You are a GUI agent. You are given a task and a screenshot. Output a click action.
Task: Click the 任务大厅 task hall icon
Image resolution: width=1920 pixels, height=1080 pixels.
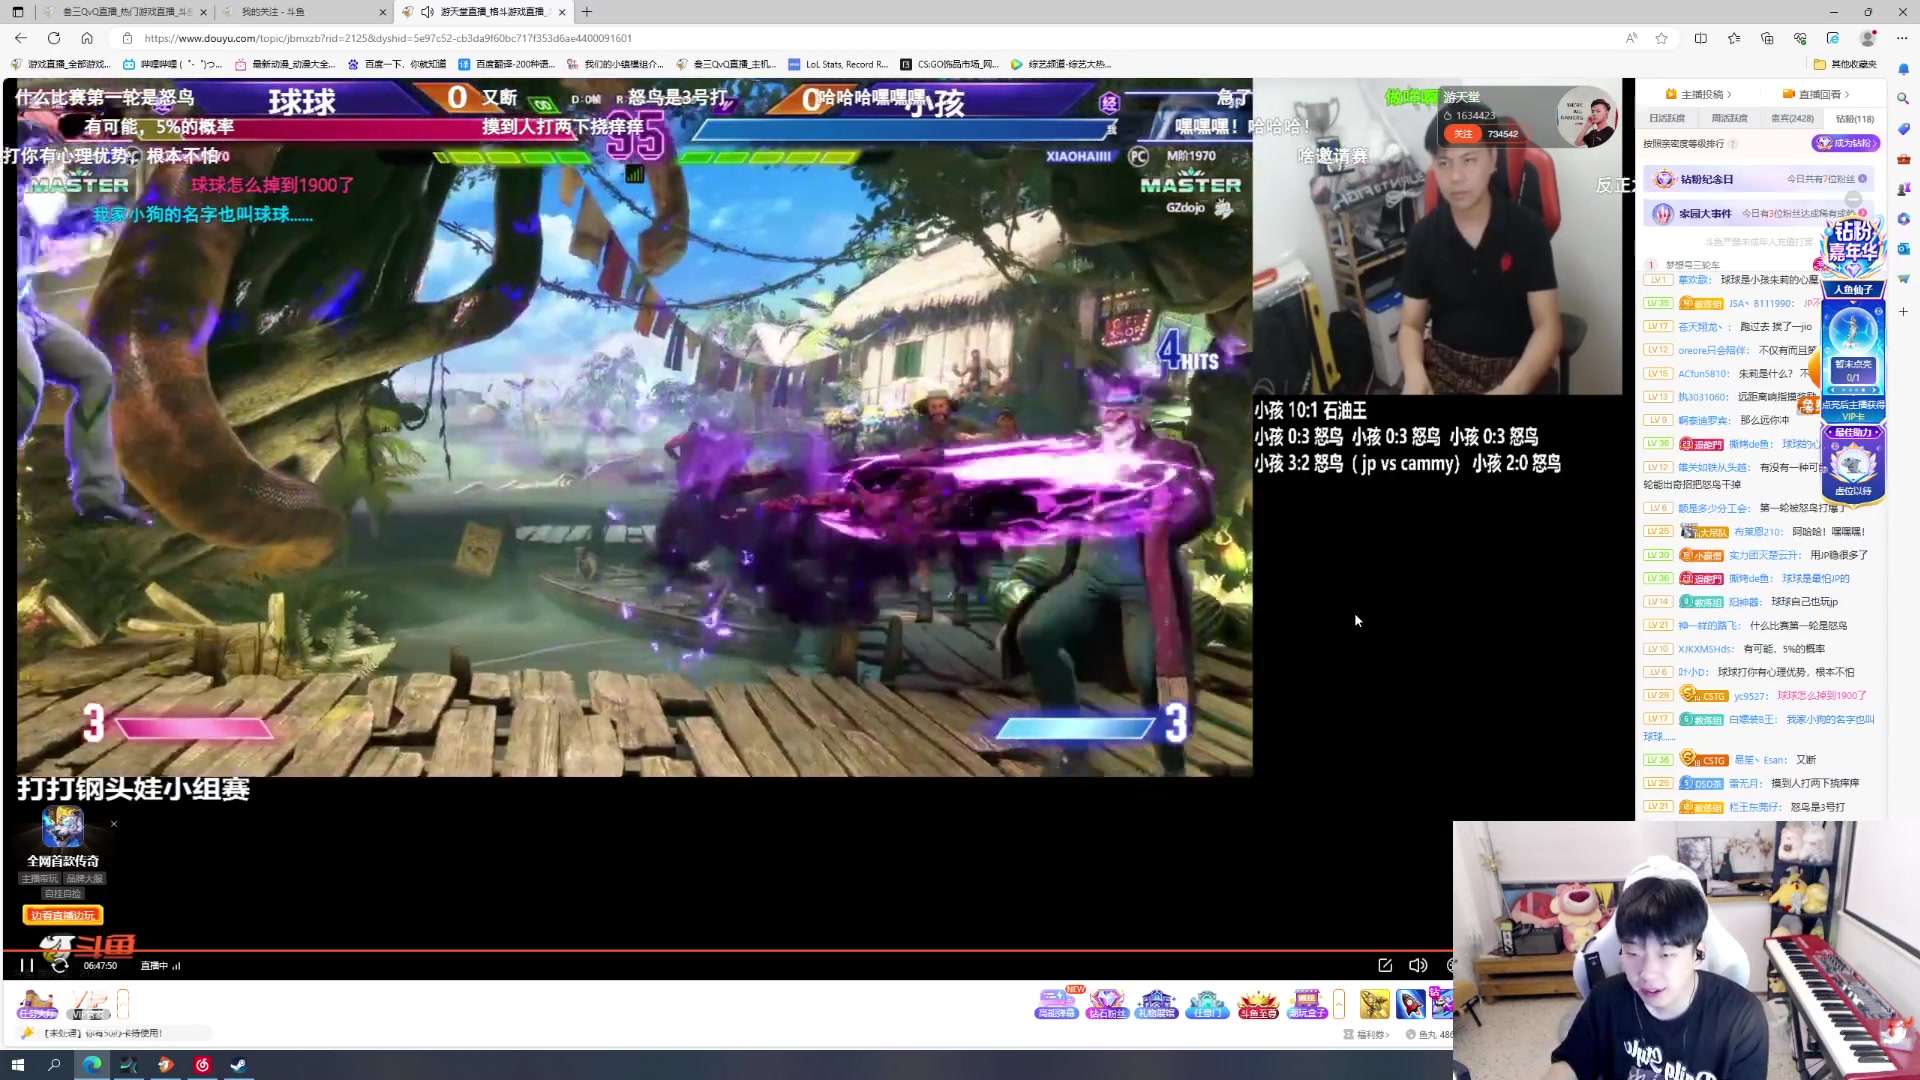(x=37, y=1003)
